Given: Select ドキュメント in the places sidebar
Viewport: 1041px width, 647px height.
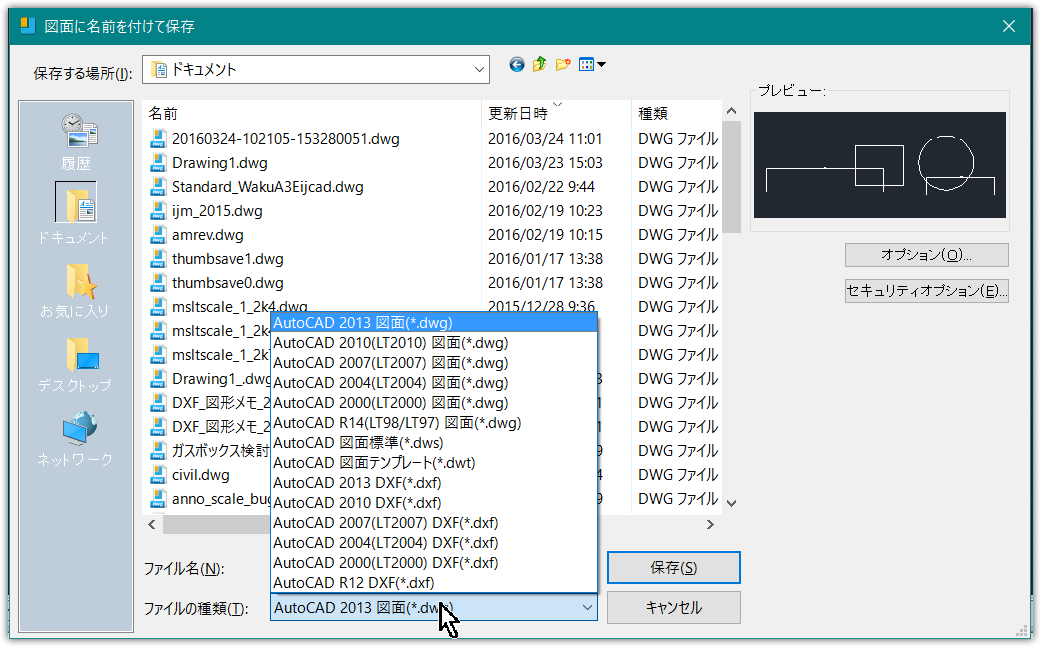Looking at the screenshot, I should (x=74, y=214).
